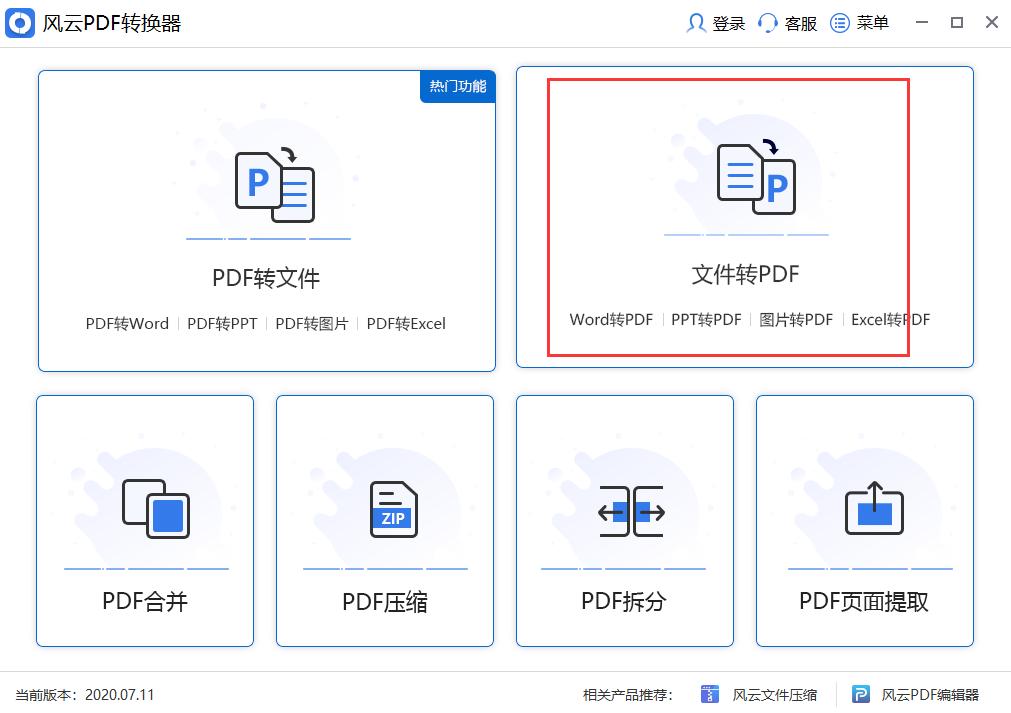Click the 热门功能 badge
The image size is (1011, 713).
pyautogui.click(x=457, y=87)
